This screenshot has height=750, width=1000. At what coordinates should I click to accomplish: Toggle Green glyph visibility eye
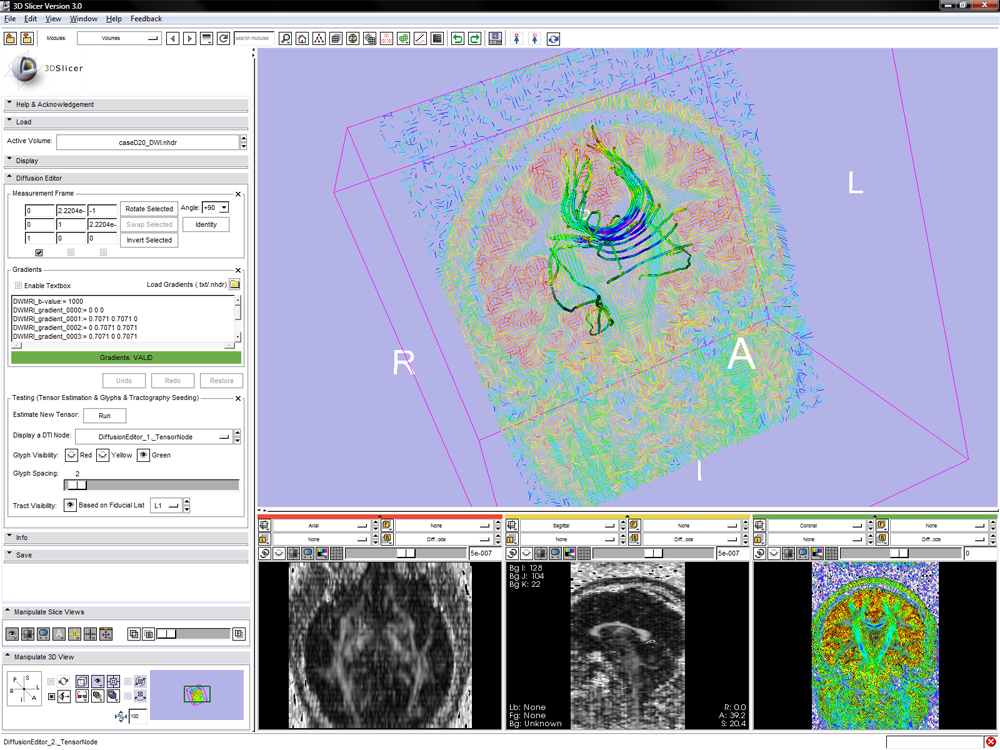coord(143,455)
